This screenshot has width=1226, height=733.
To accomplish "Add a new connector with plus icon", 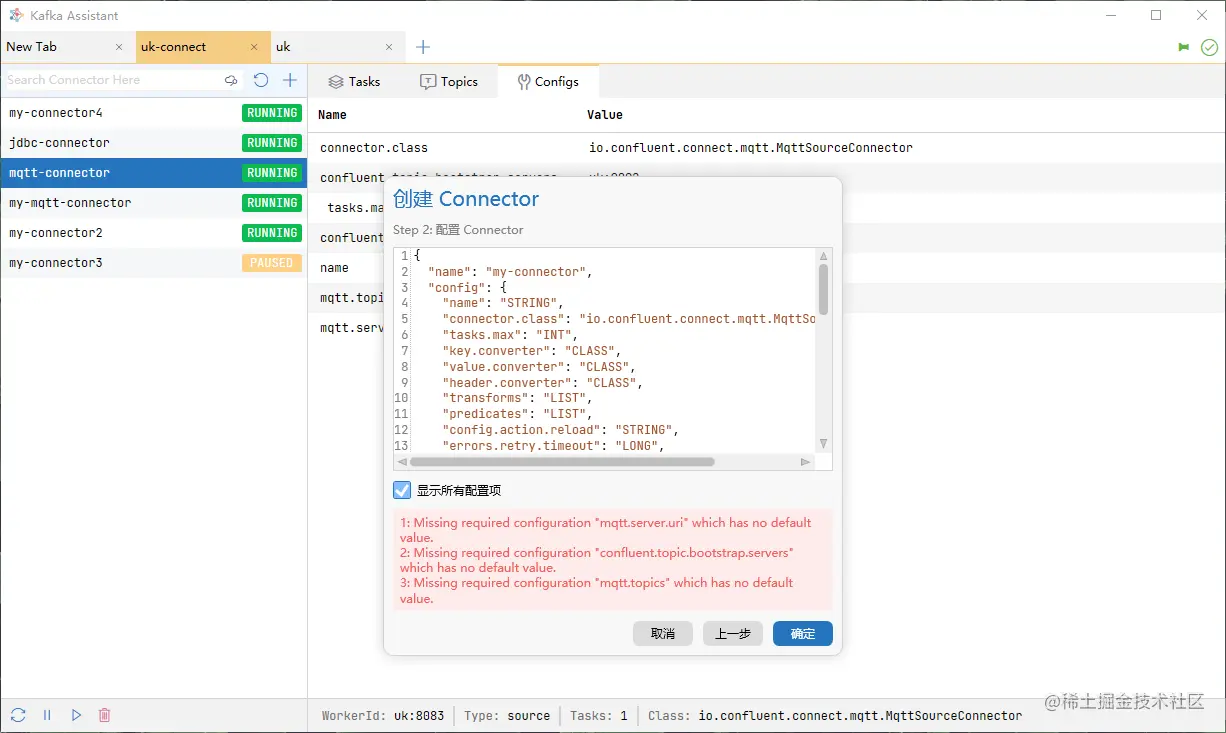I will pyautogui.click(x=290, y=80).
